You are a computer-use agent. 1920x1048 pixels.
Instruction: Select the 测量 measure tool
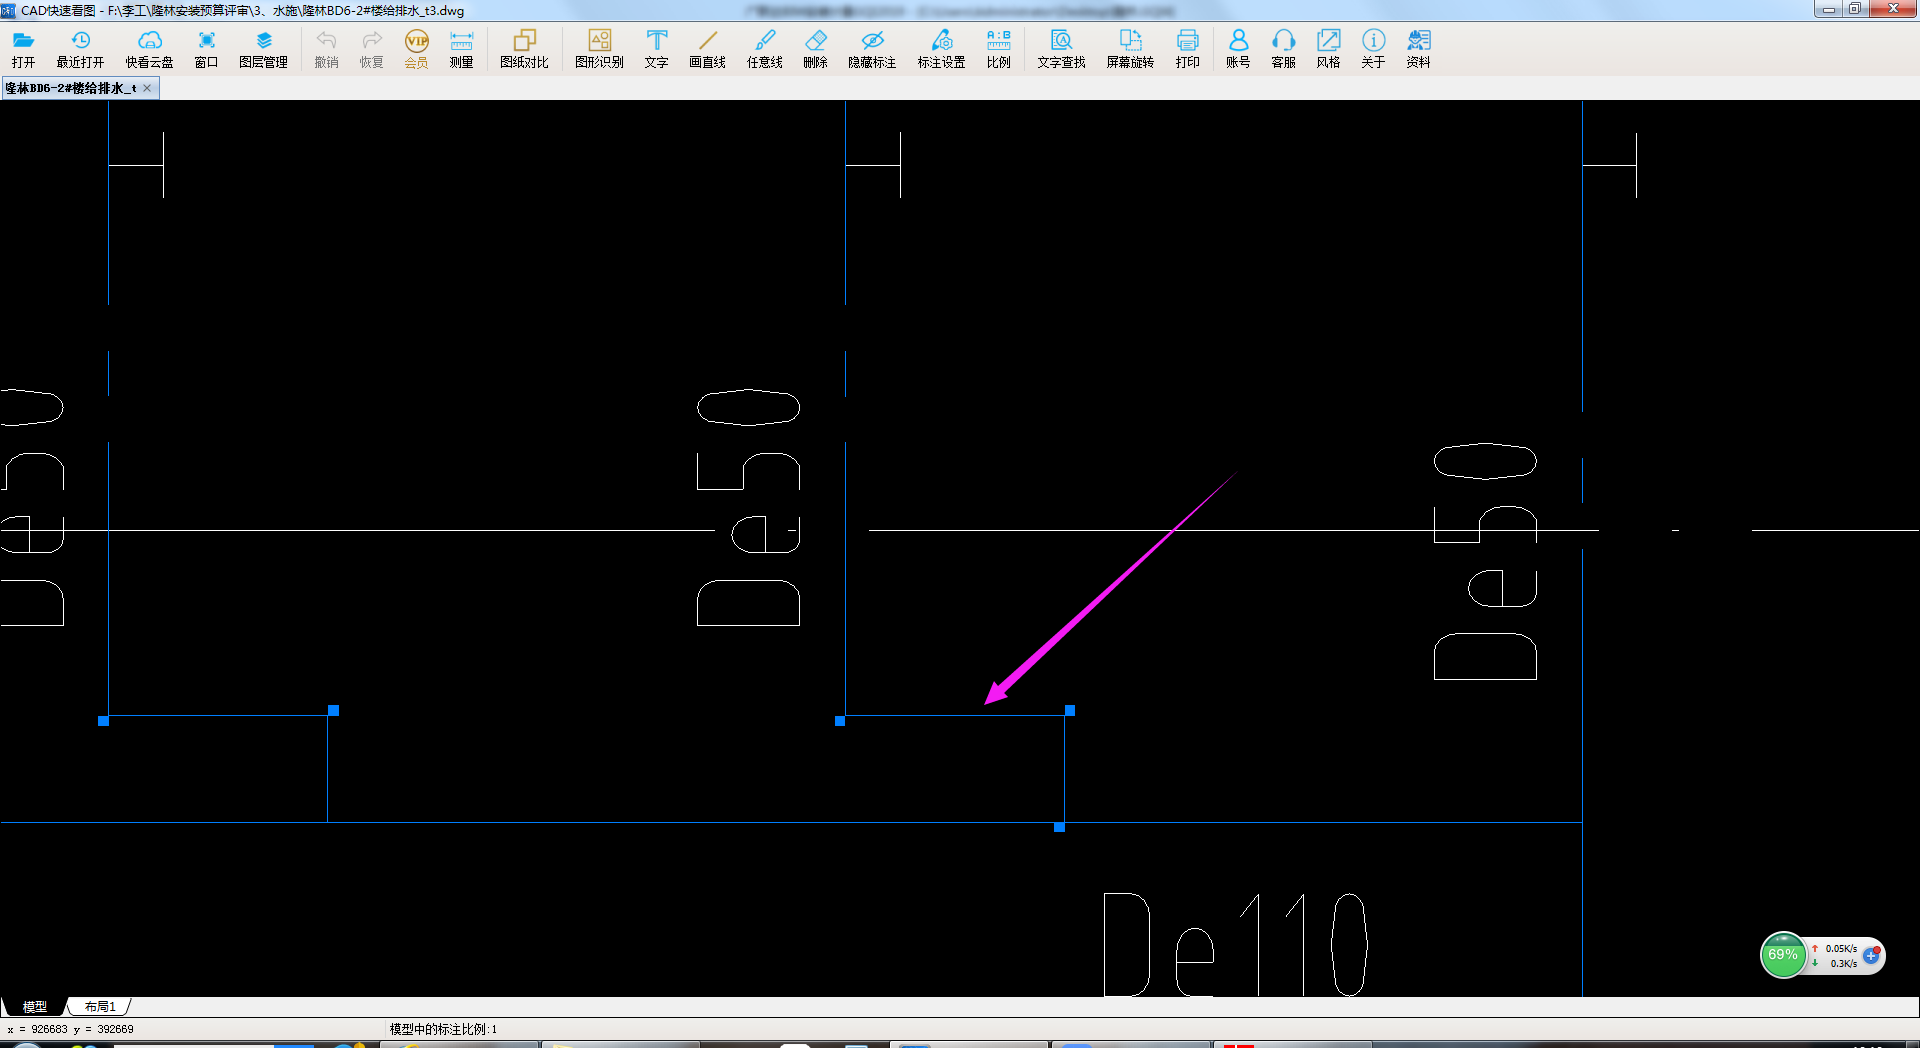pyautogui.click(x=461, y=49)
